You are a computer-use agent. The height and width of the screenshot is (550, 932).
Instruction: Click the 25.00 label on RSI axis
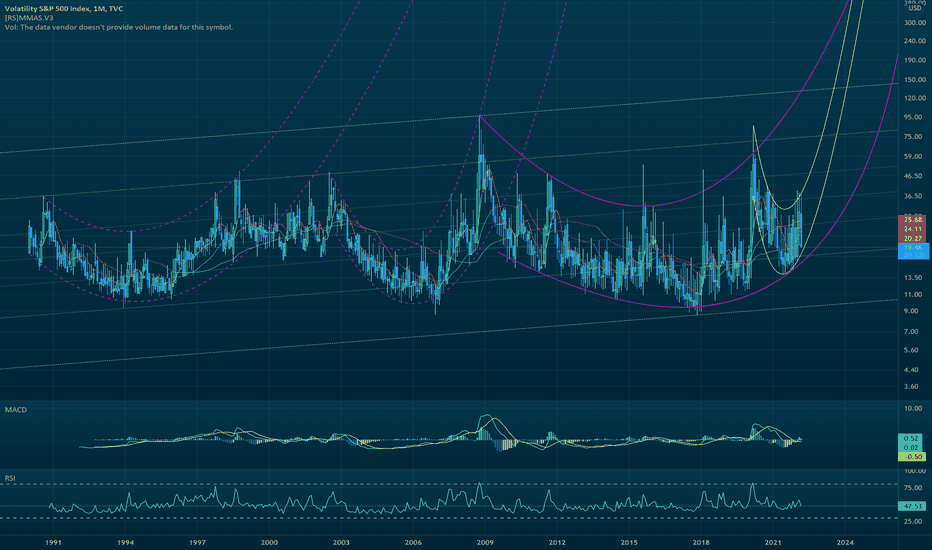tap(914, 521)
